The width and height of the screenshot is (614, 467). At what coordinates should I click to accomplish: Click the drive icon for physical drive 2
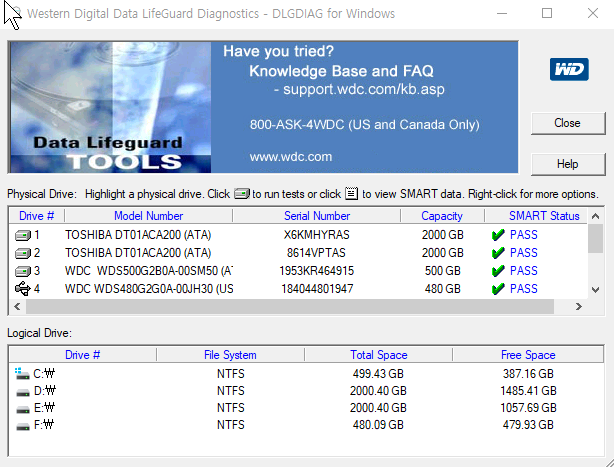[x=23, y=253]
